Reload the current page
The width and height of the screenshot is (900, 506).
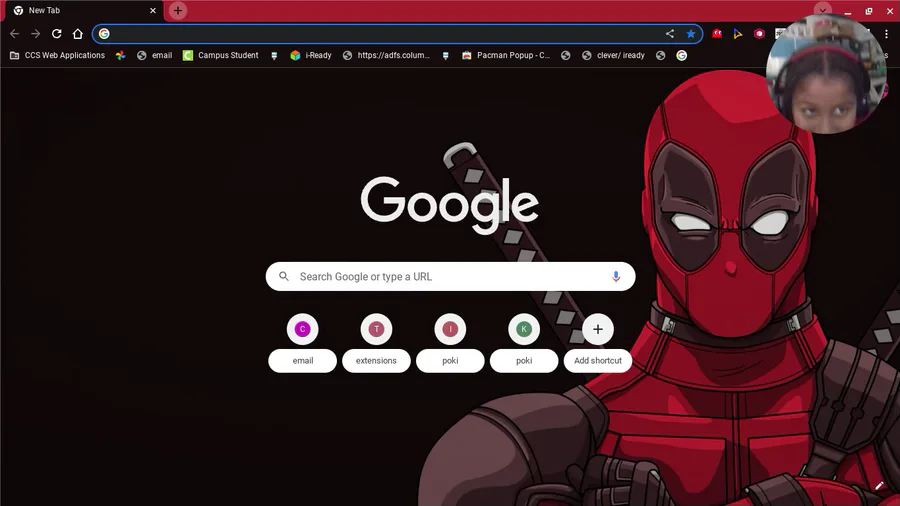click(57, 34)
